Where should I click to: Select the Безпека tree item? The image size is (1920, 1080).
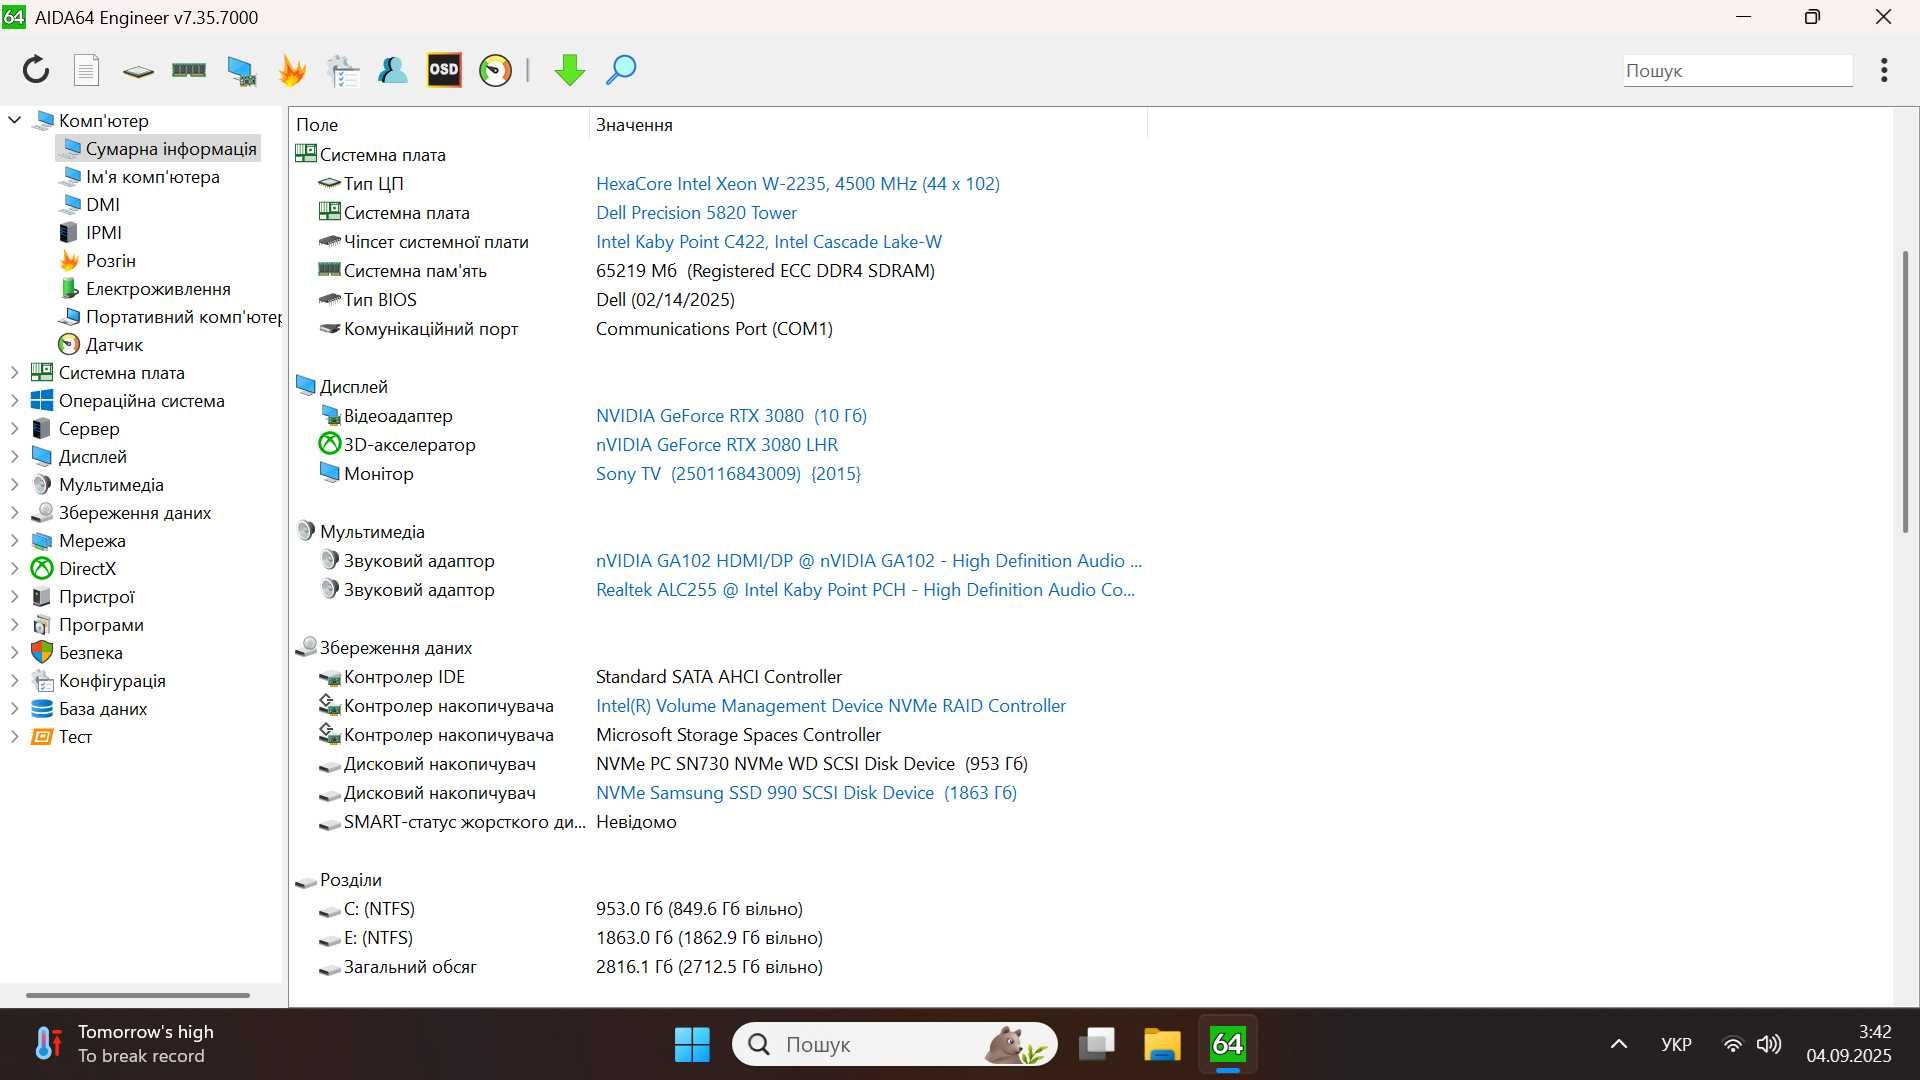(x=77, y=652)
